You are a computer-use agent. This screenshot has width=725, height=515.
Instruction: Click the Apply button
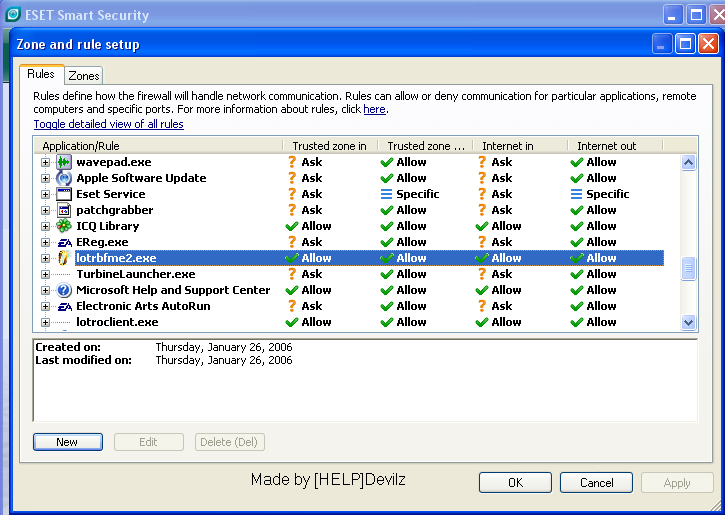pyautogui.click(x=677, y=483)
